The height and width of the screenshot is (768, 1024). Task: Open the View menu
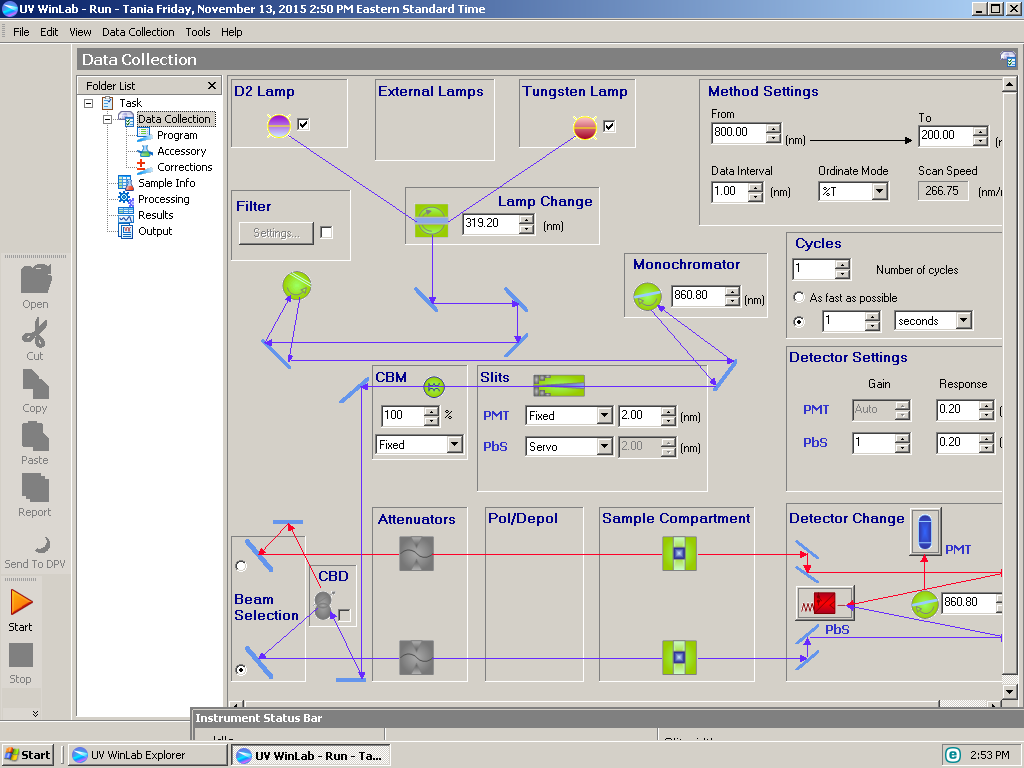tap(80, 32)
